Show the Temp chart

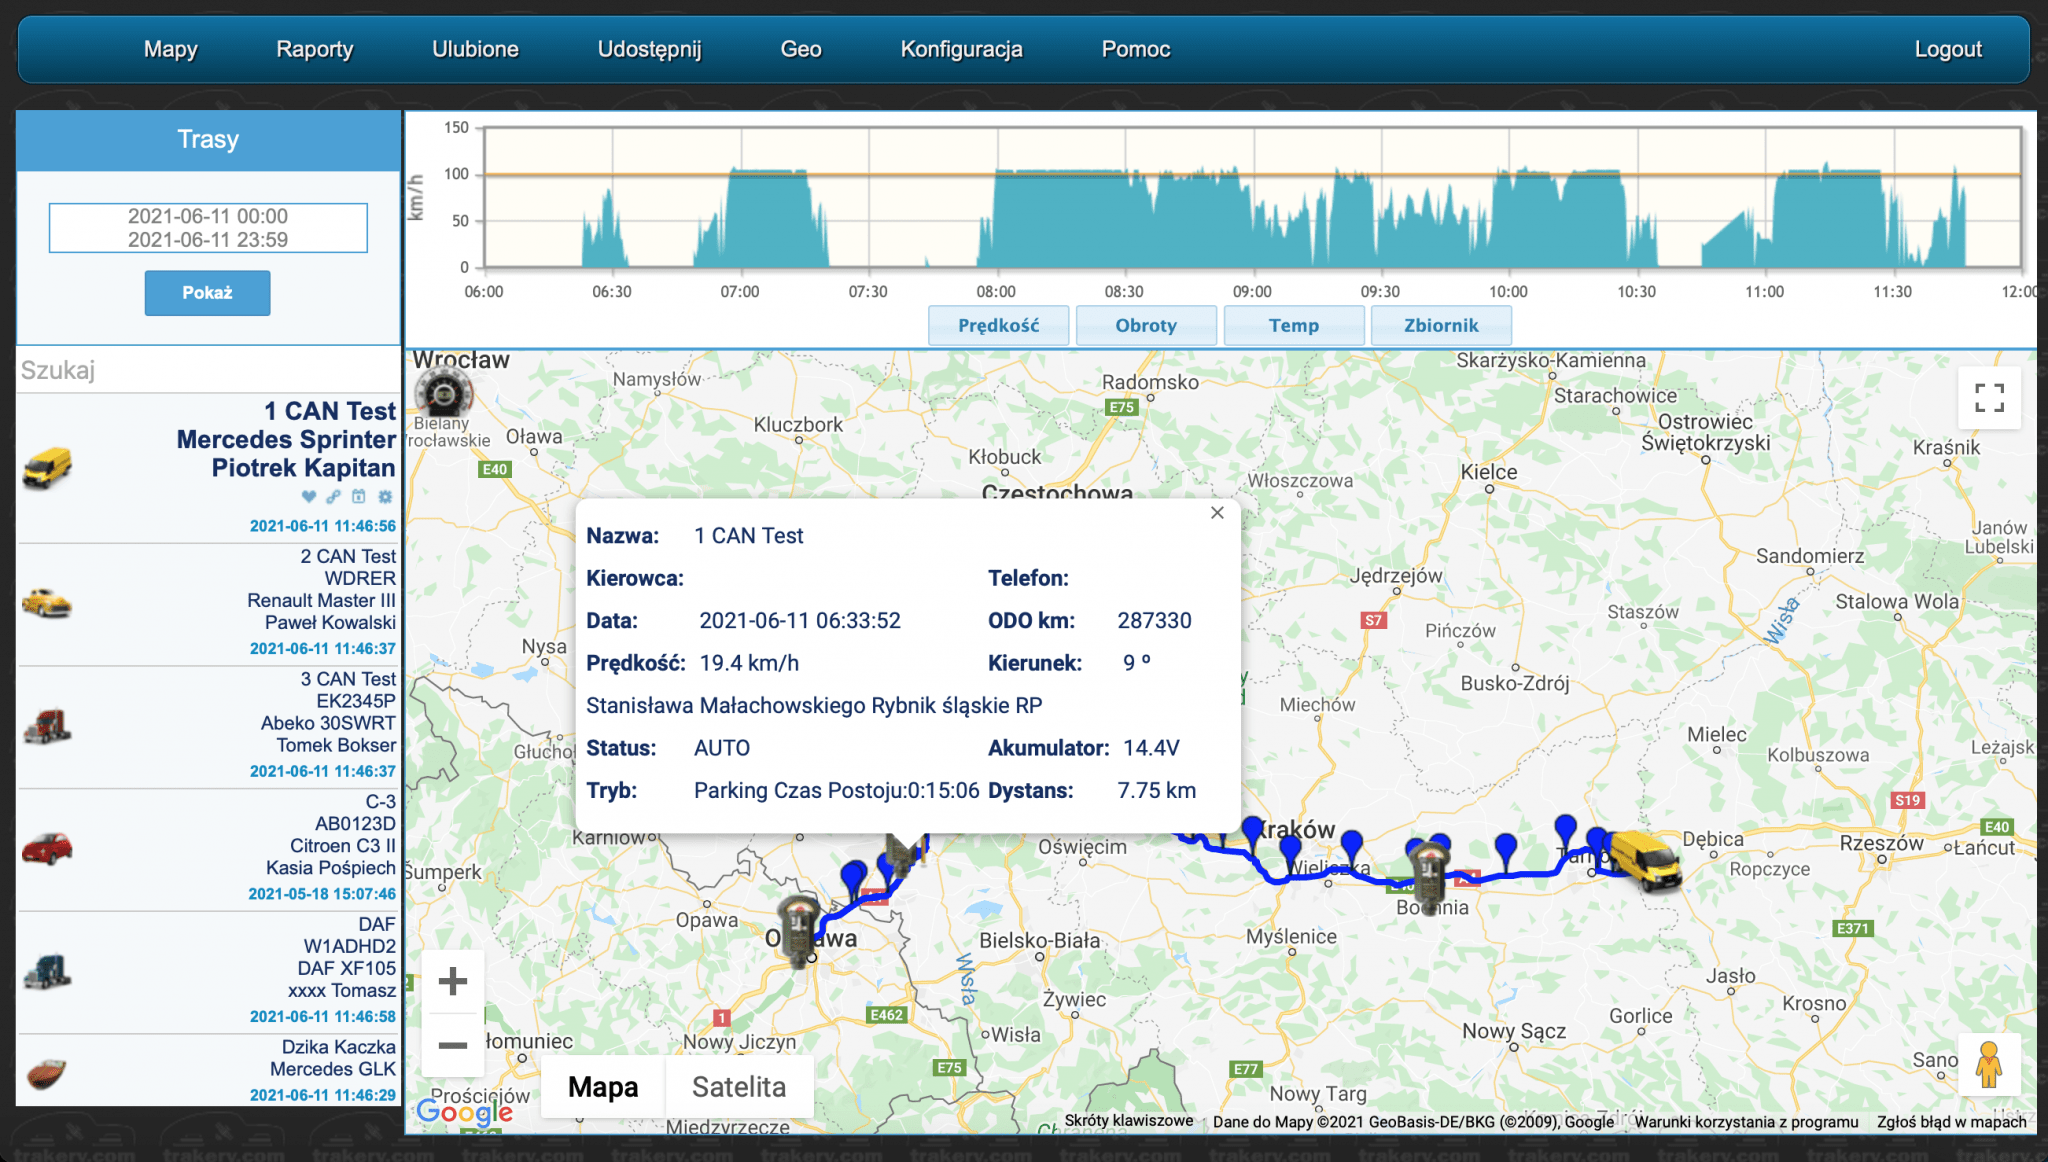tap(1294, 325)
